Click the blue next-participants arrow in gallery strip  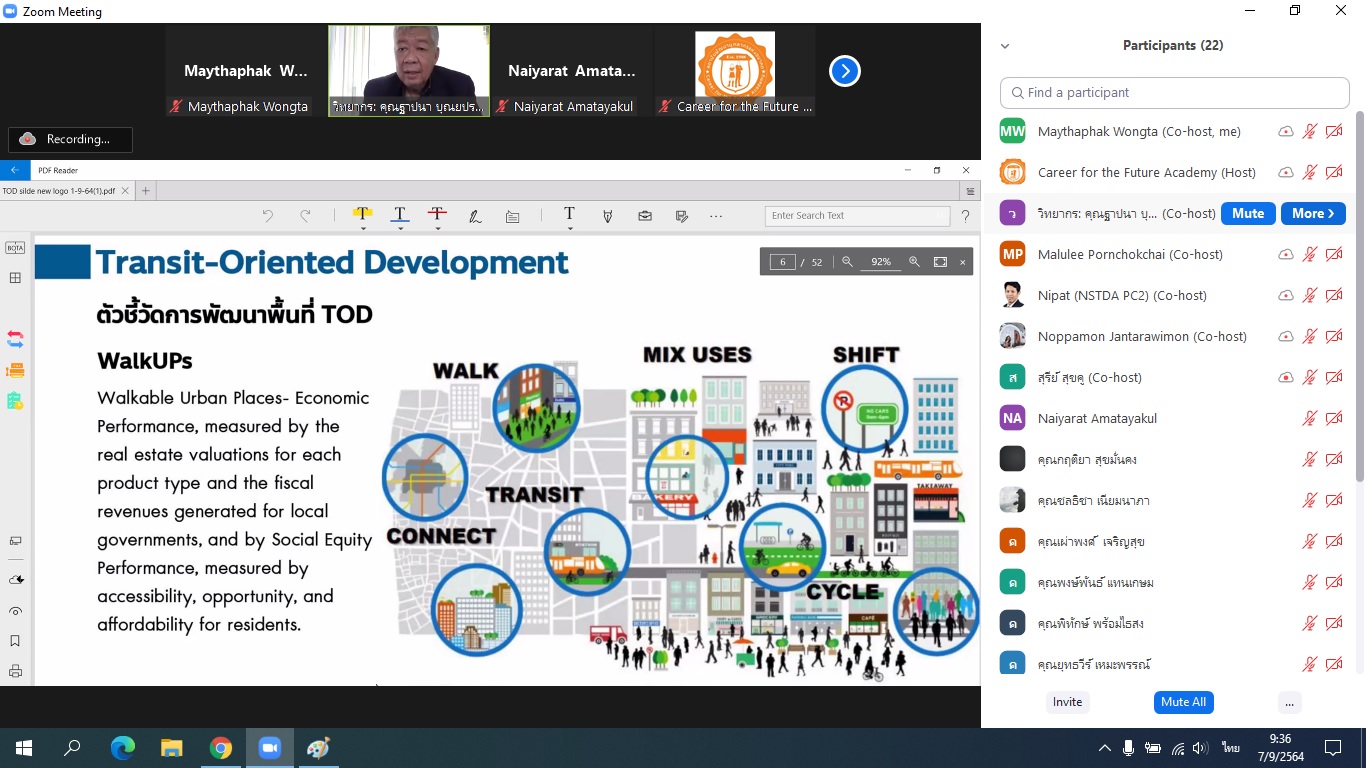(844, 71)
